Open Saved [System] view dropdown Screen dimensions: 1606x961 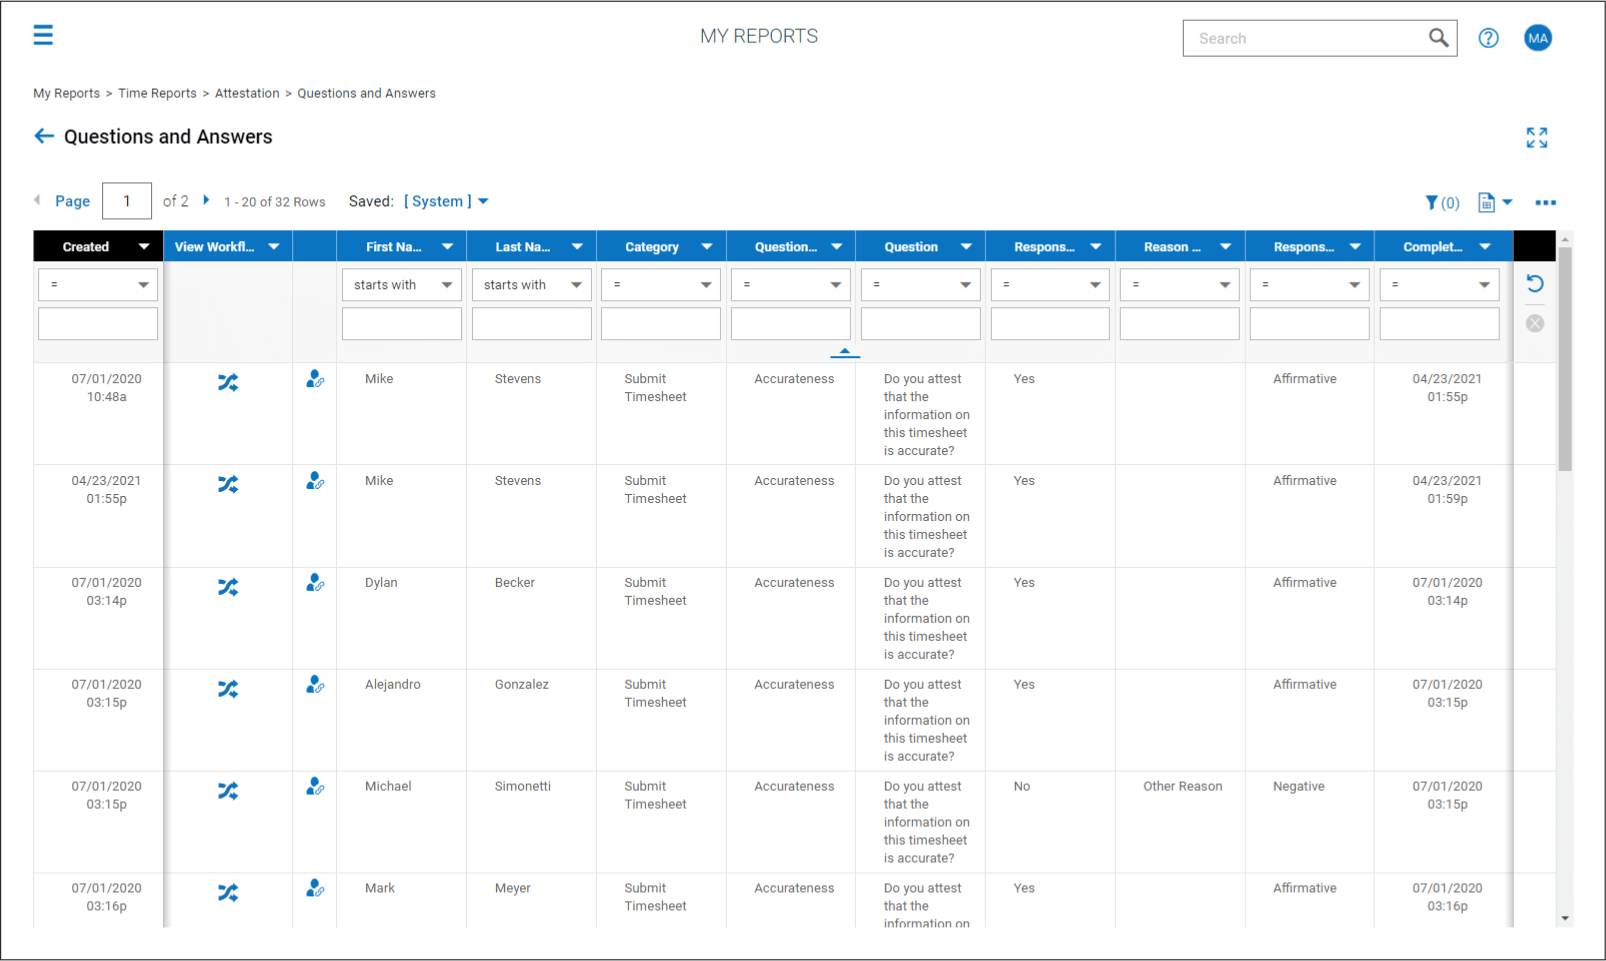(446, 201)
